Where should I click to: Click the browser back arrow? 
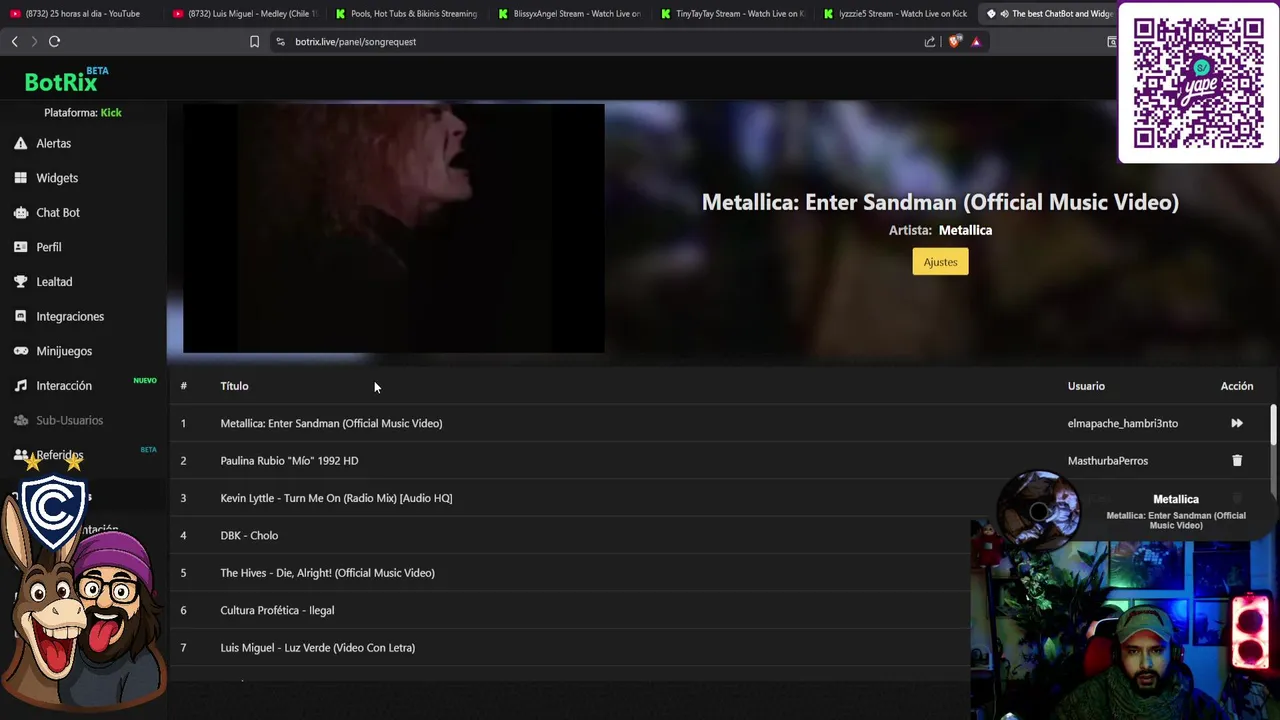[14, 41]
